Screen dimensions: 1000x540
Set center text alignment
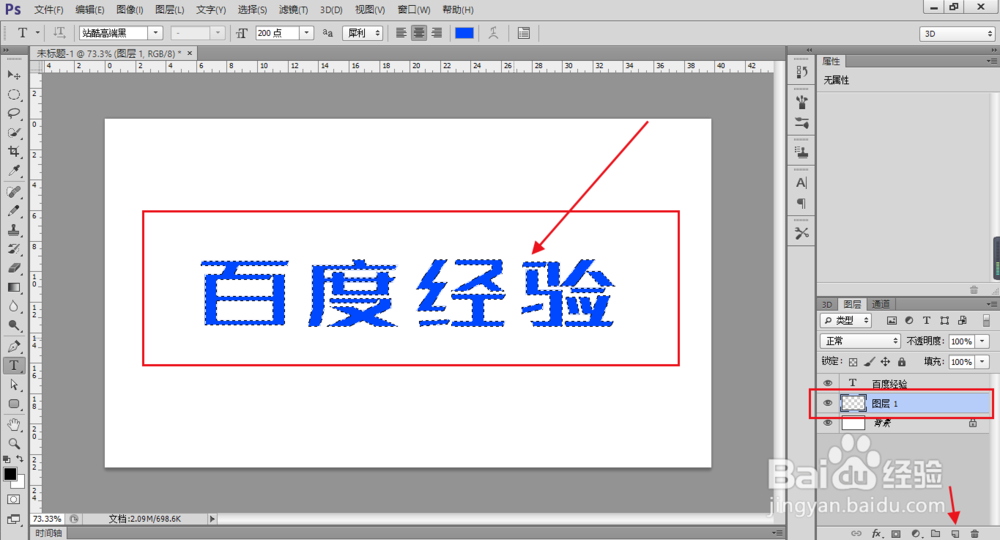click(419, 33)
